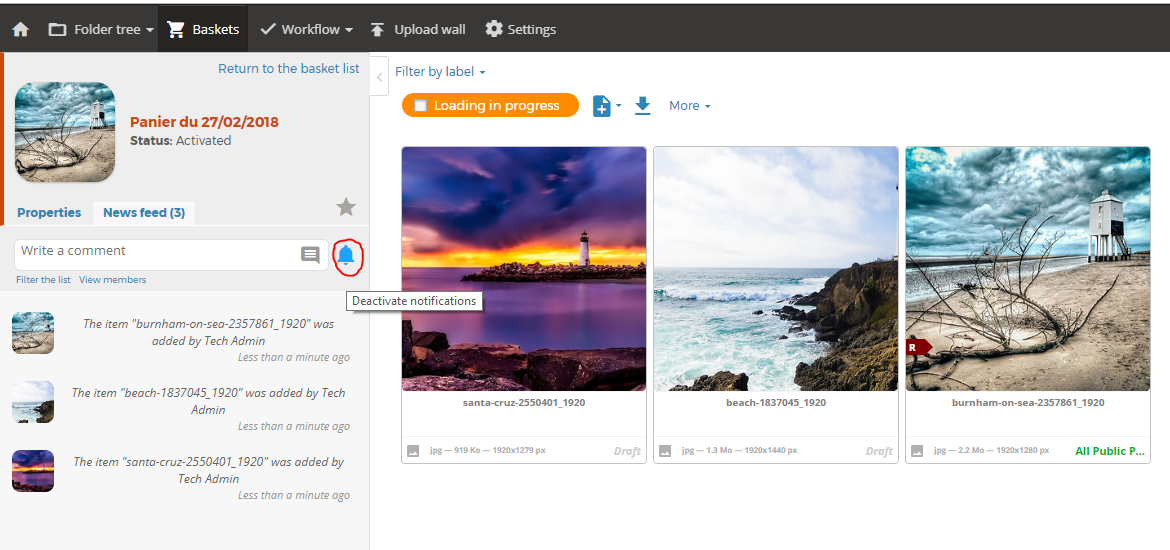1170x550 pixels.
Task: Submit comment with speech bubble icon
Action: coord(310,255)
